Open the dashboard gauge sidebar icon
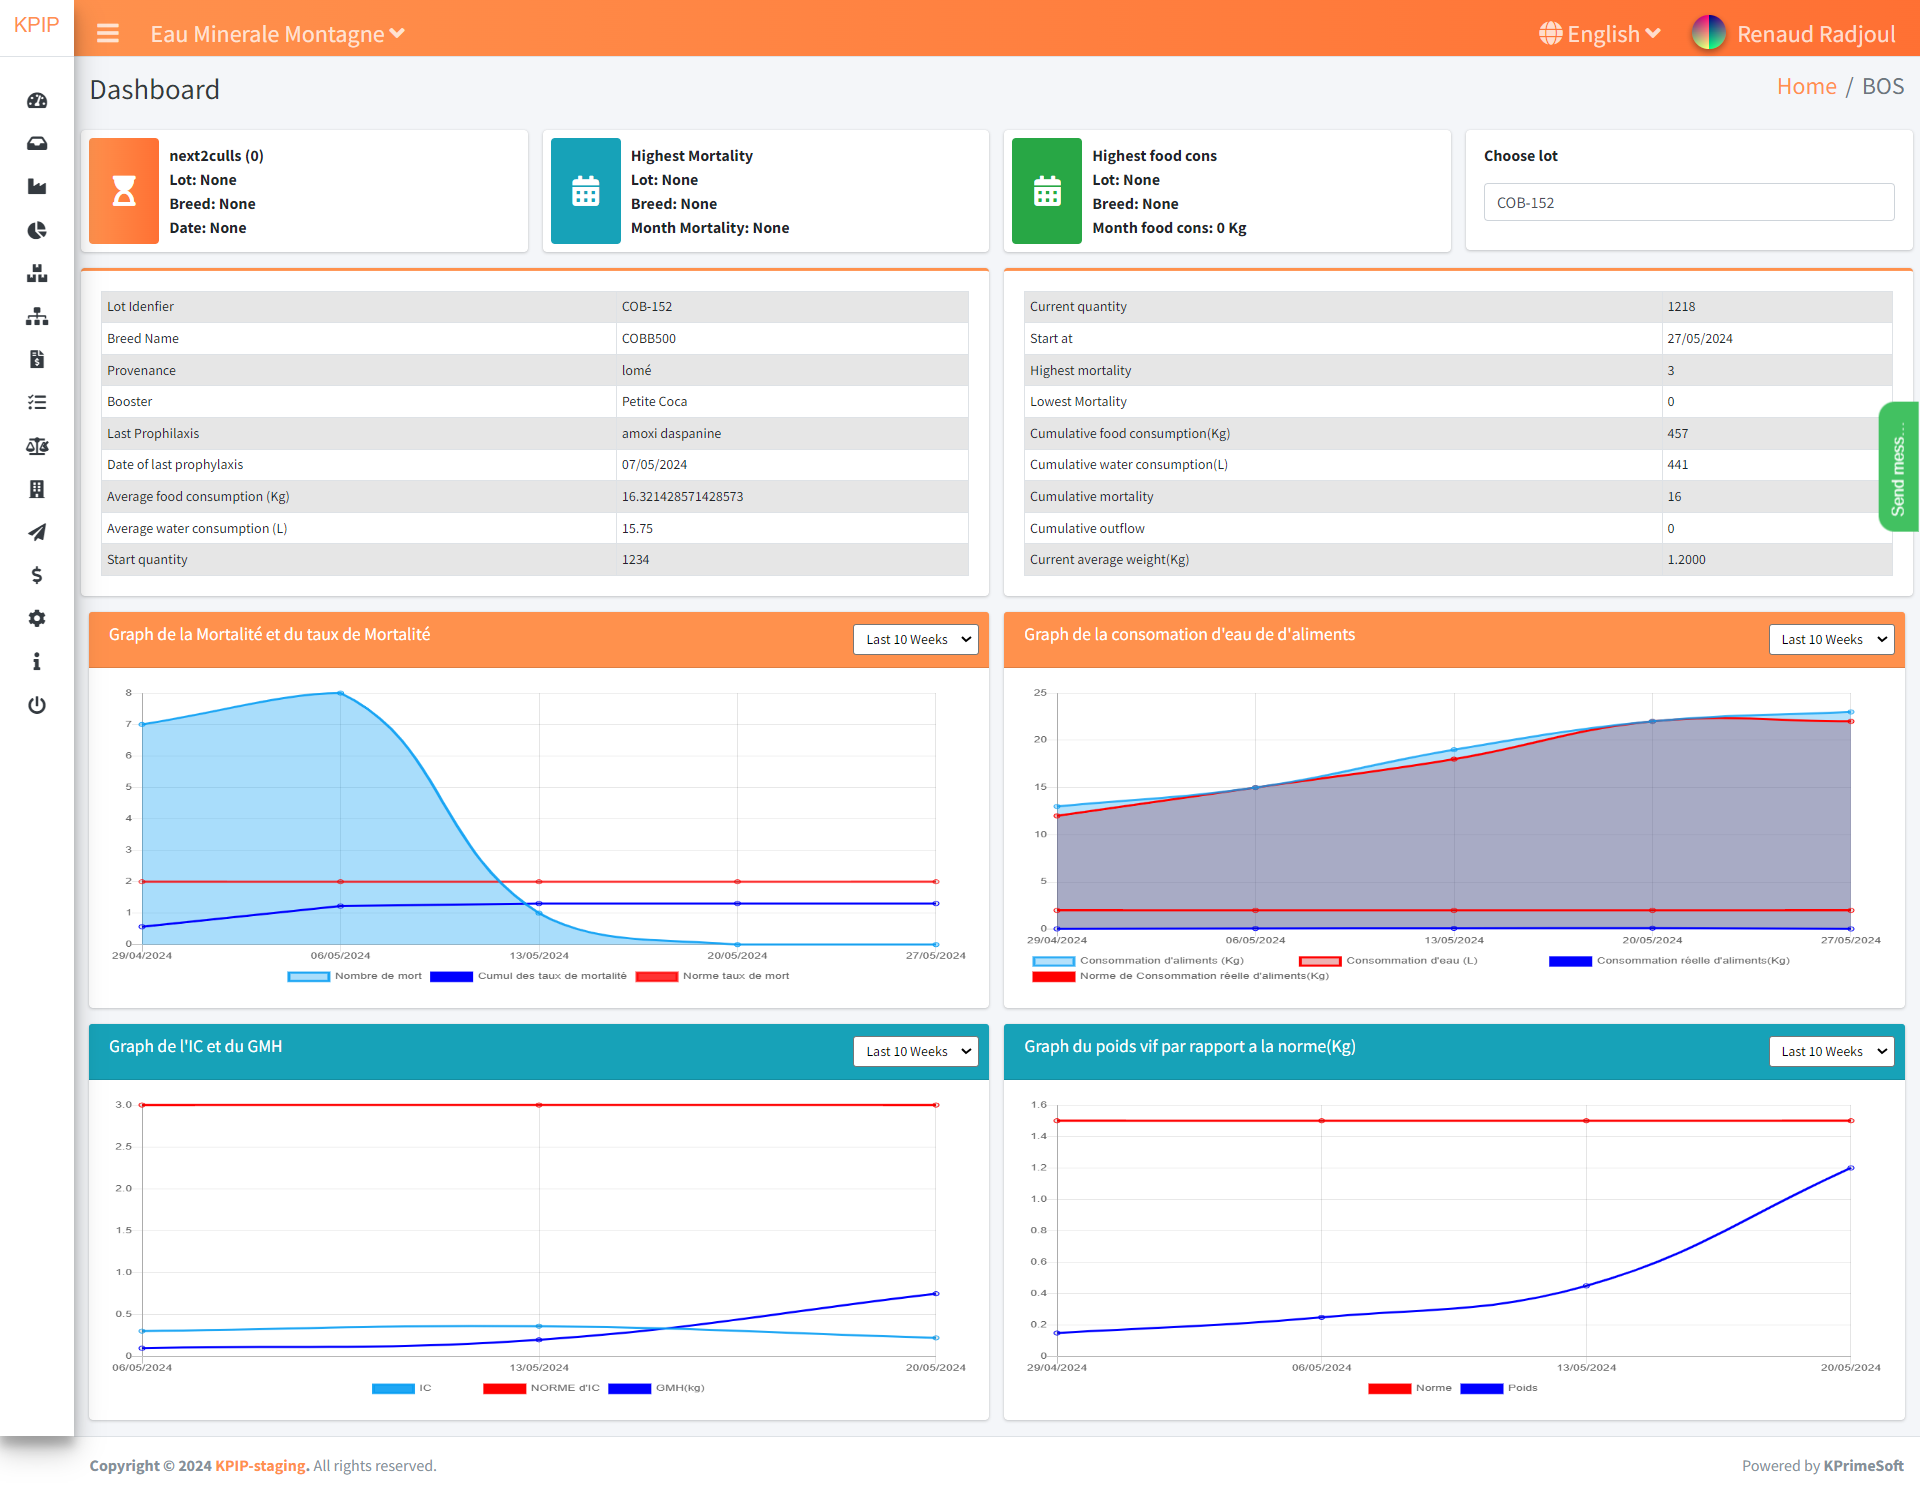 [37, 100]
